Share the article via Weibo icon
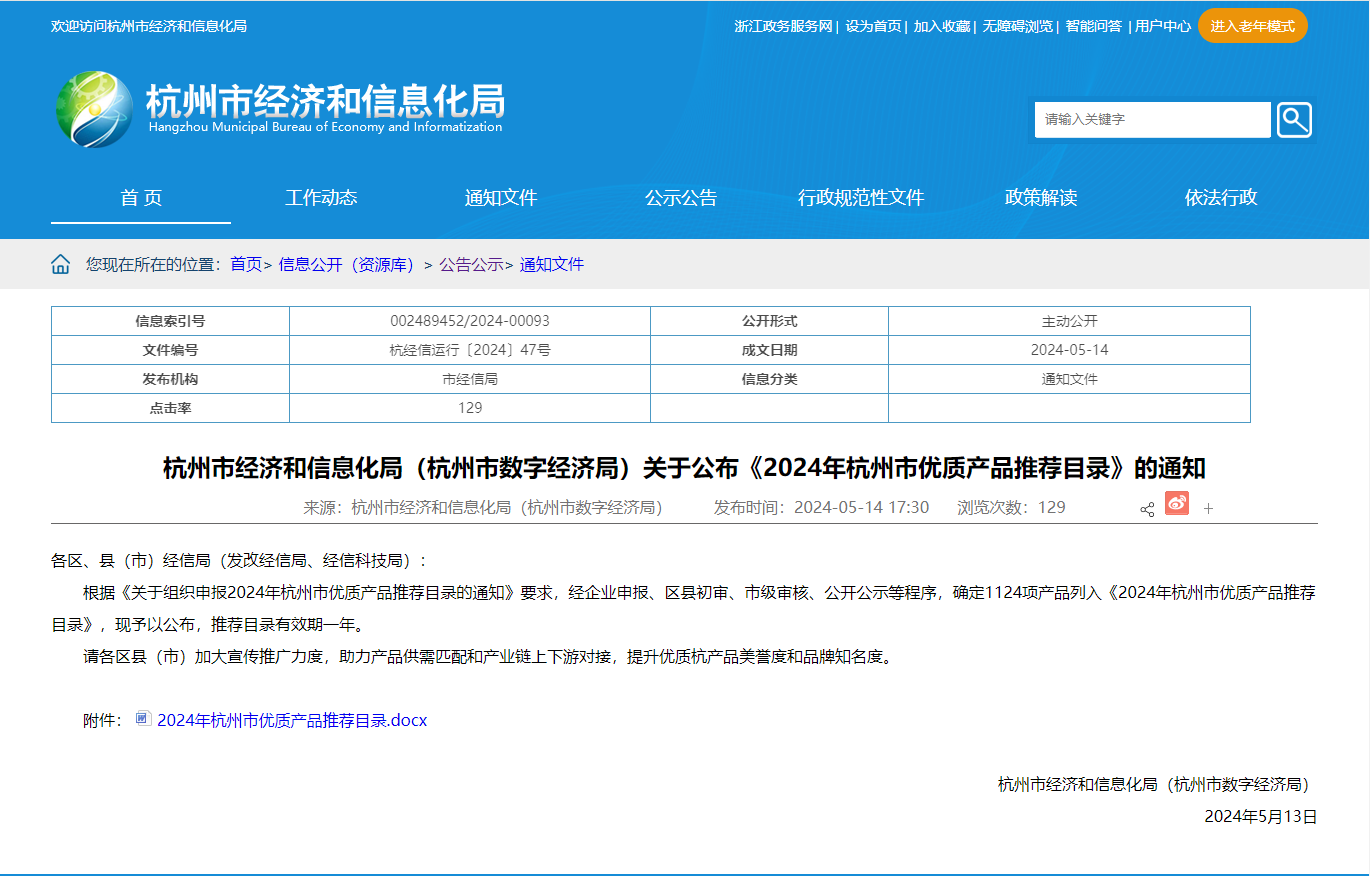Viewport: 1370px width, 876px height. coord(1177,504)
